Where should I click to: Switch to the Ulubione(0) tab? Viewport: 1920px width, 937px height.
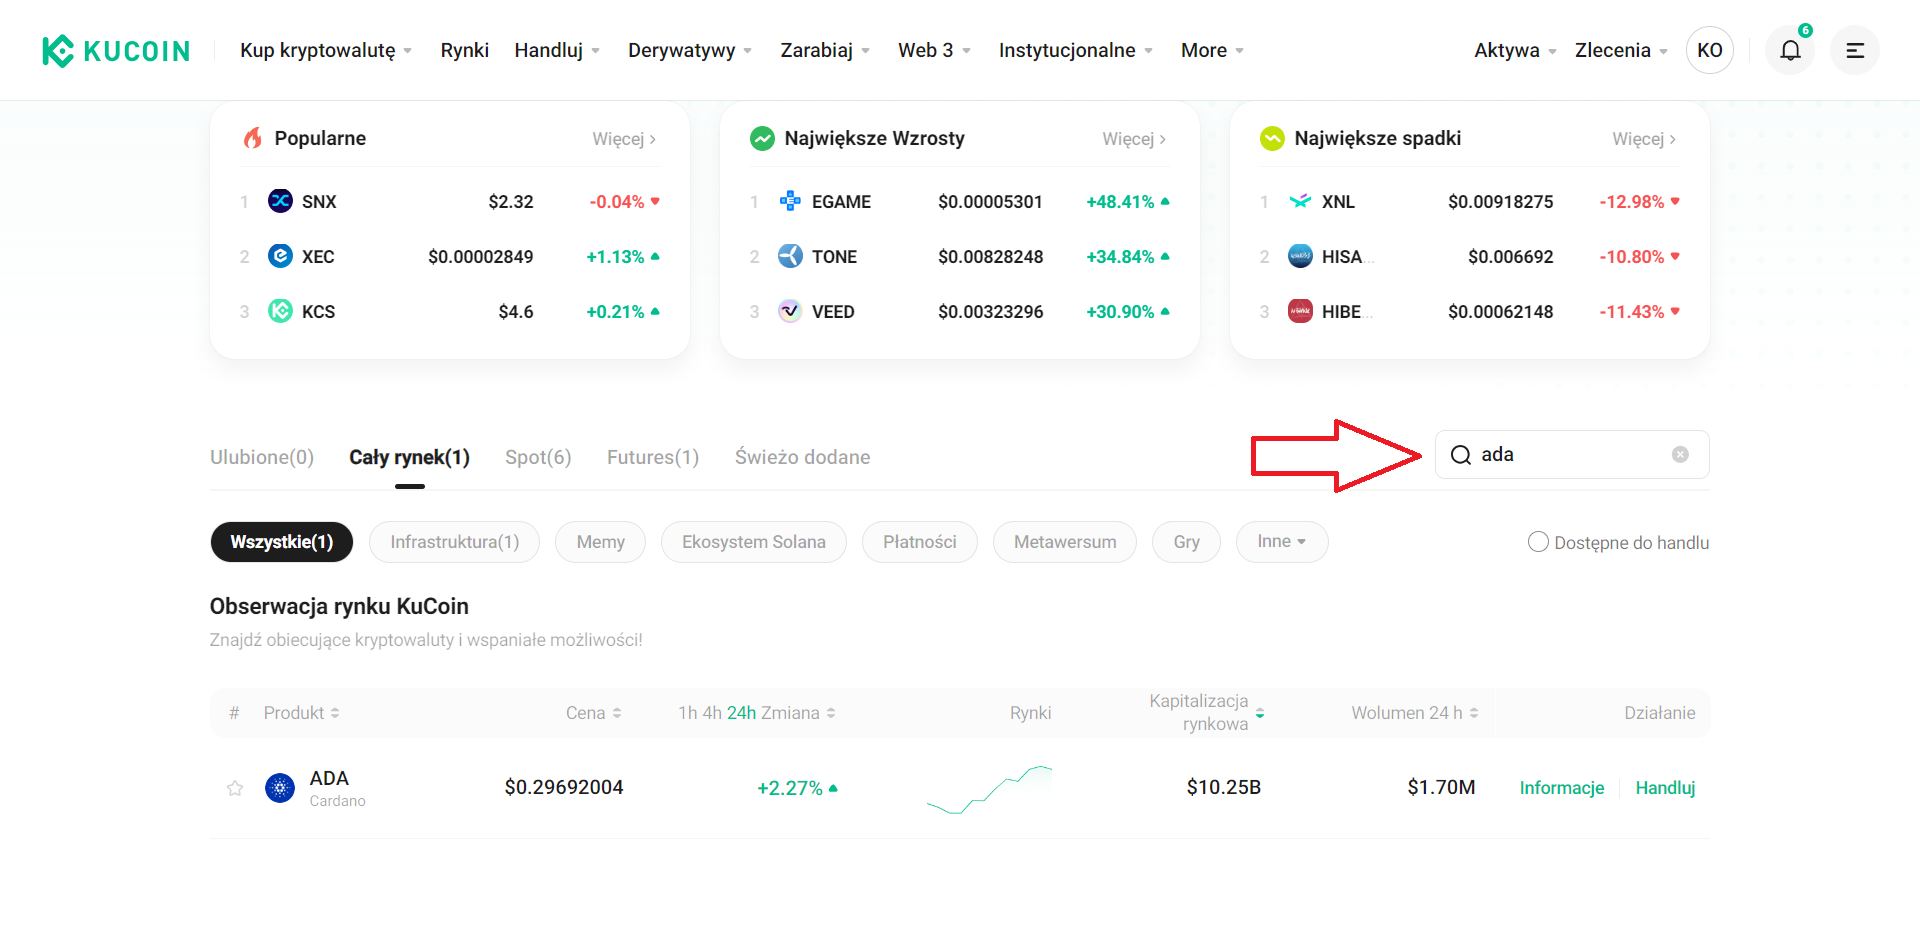pos(262,457)
